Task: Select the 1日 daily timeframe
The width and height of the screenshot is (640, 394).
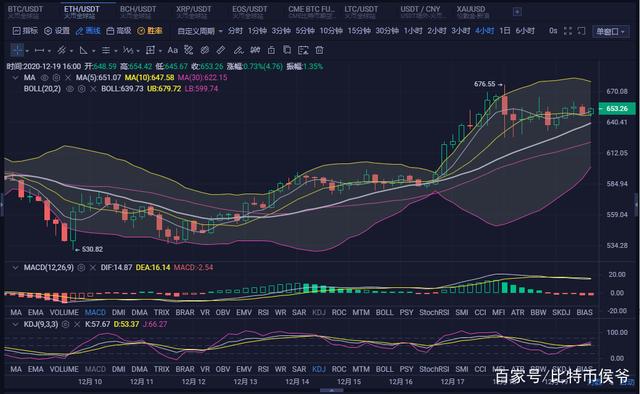Action: [504, 31]
